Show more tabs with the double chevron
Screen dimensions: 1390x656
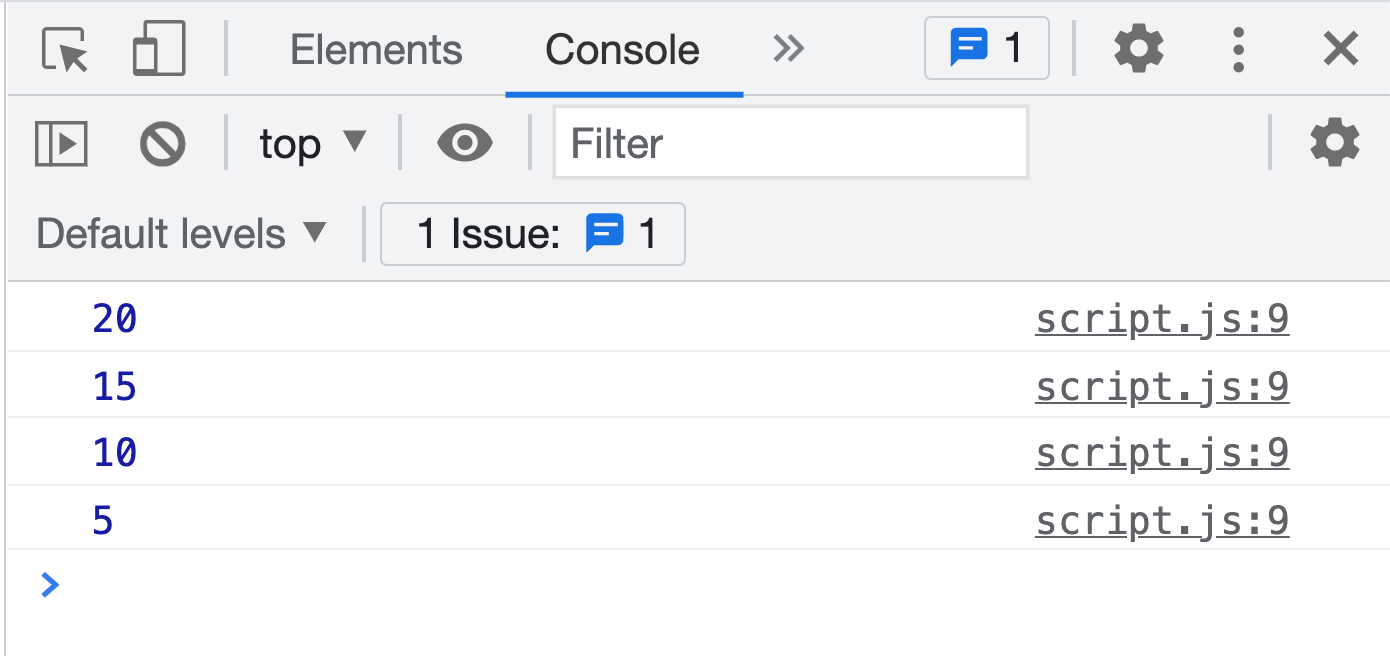coord(788,48)
